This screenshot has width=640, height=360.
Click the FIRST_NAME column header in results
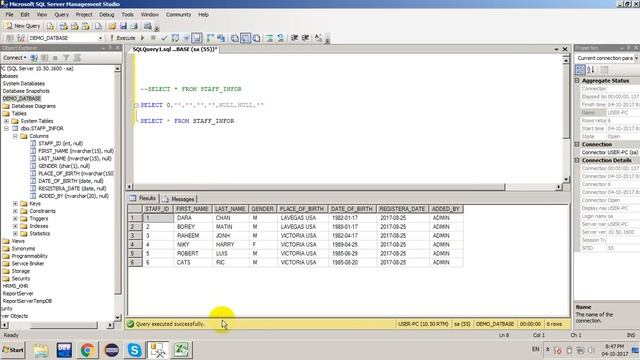click(192, 209)
